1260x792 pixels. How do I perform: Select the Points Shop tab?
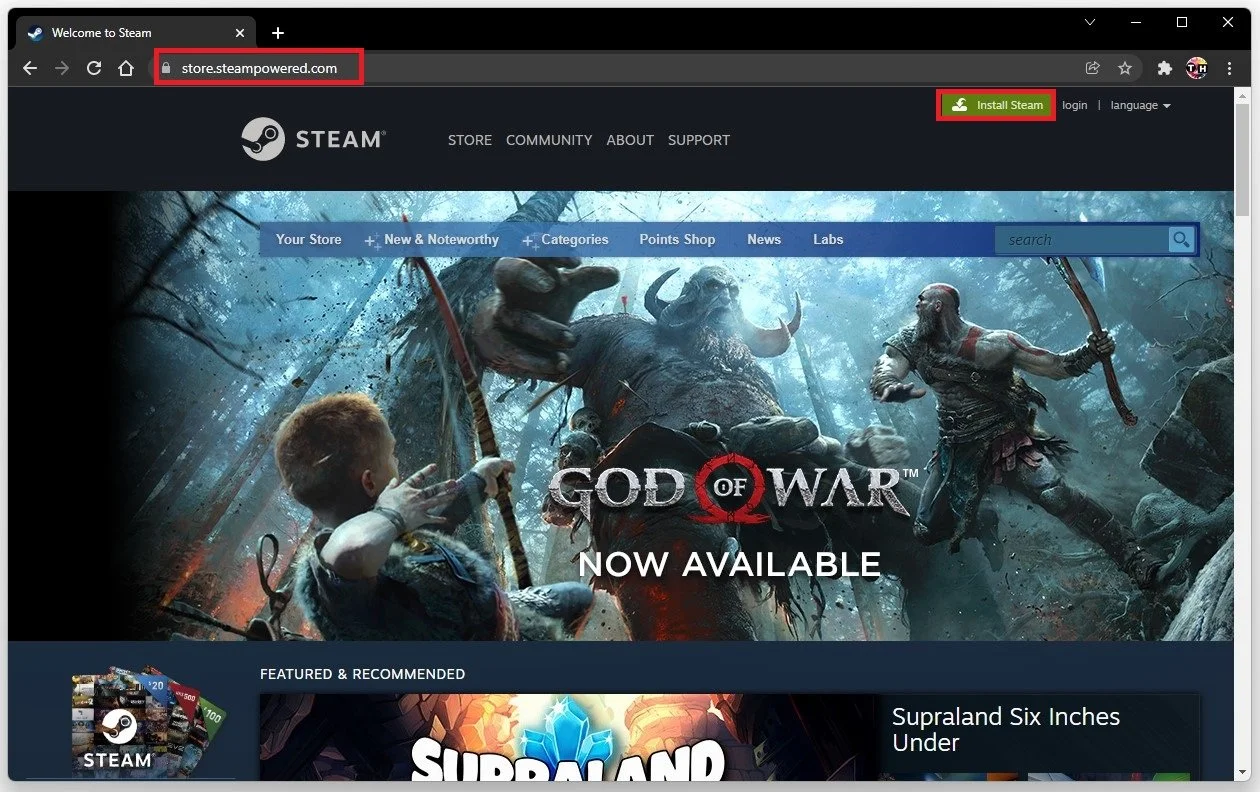(x=677, y=239)
